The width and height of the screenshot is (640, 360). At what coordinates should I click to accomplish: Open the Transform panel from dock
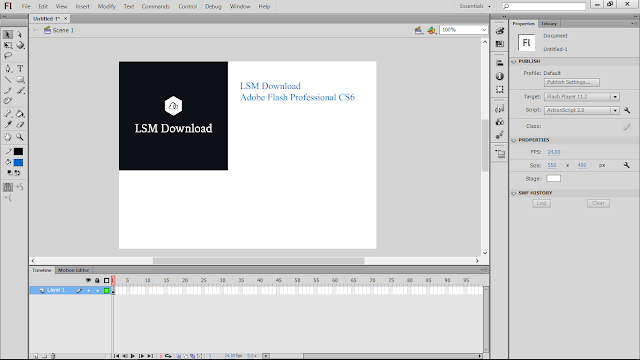pyautogui.click(x=500, y=89)
